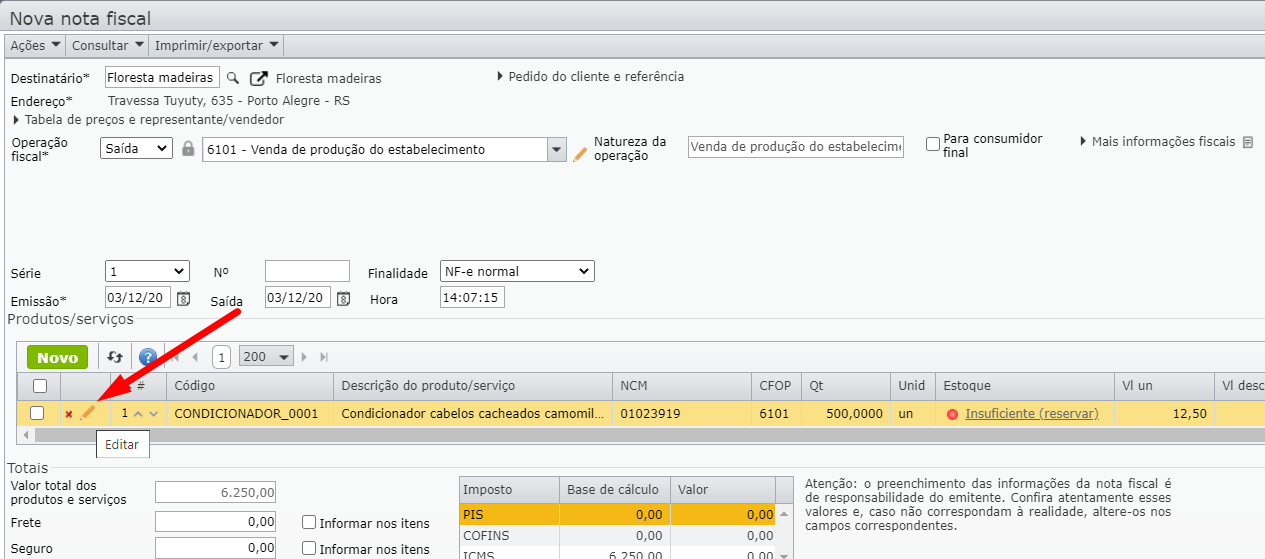
Task: Select the PIS row in tax table
Action: [x=619, y=514]
